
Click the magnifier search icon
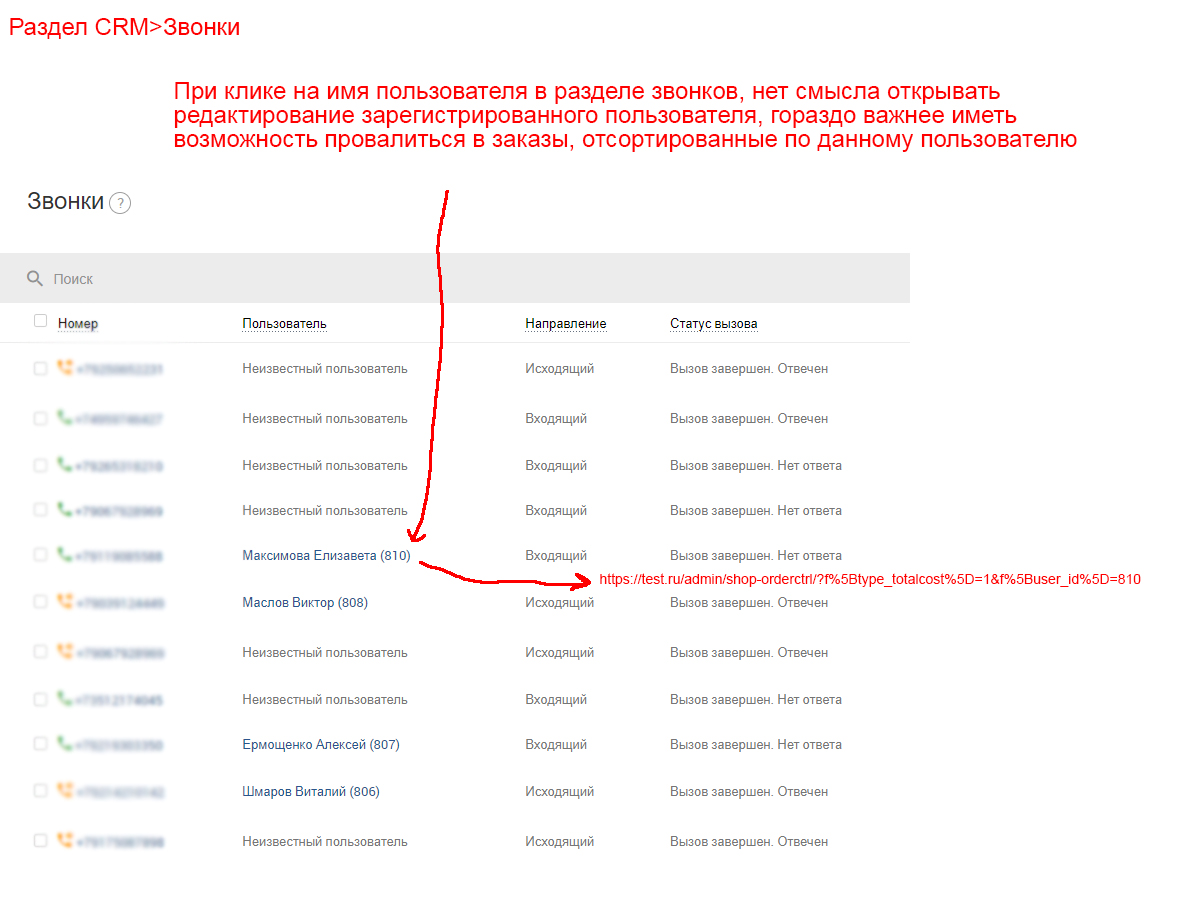point(35,278)
